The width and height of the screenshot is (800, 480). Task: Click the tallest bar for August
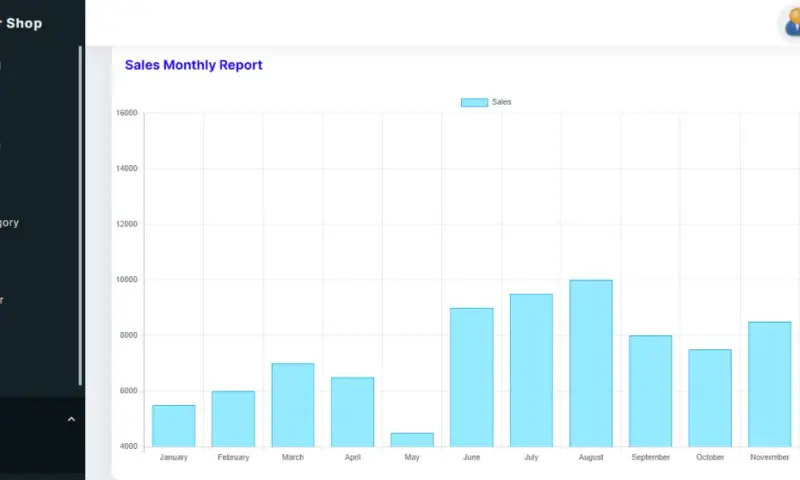pos(591,363)
